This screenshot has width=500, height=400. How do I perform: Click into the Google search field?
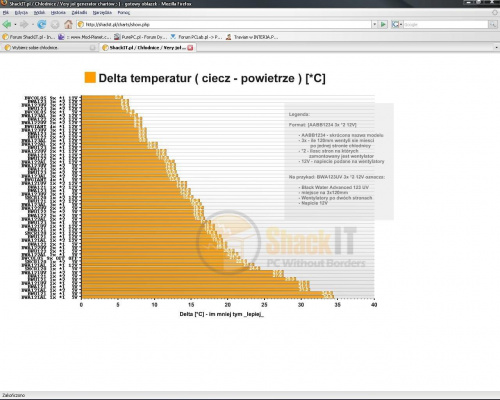point(446,24)
